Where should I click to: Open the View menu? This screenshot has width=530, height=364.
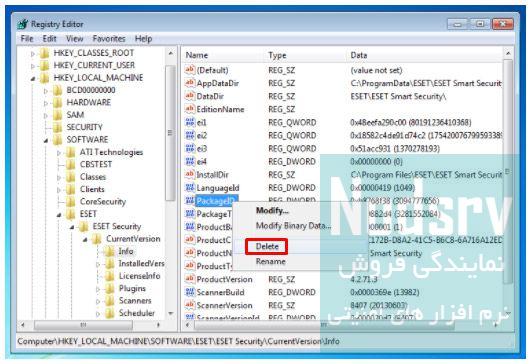[x=75, y=39]
